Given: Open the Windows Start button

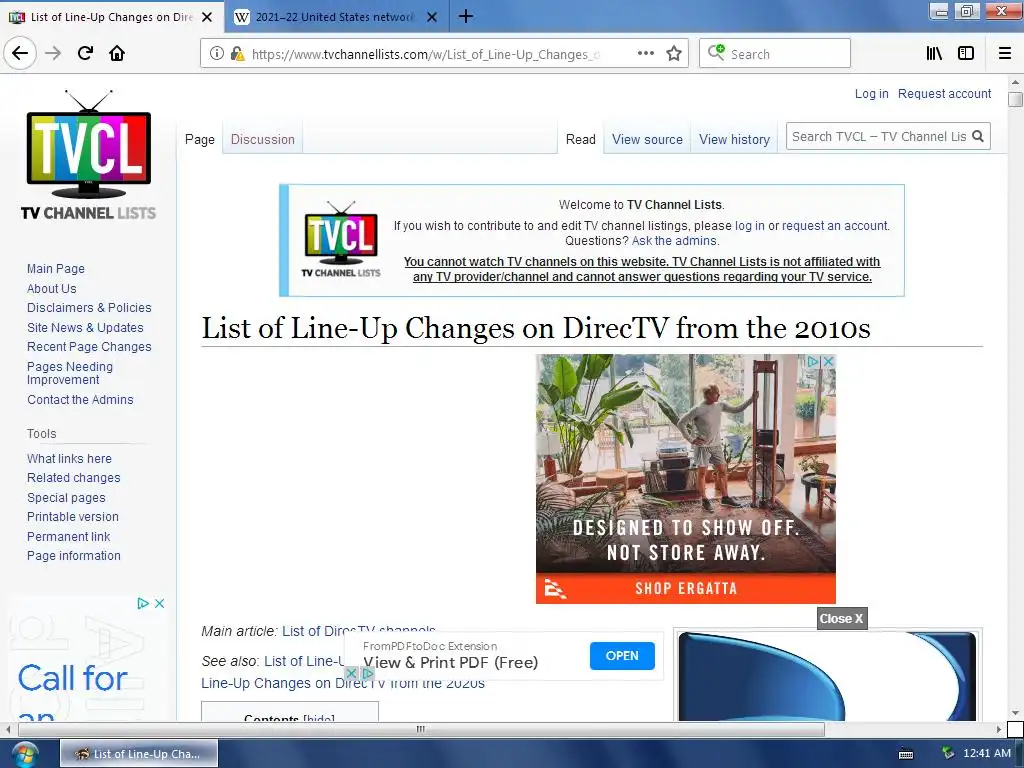Looking at the screenshot, I should coord(24,754).
